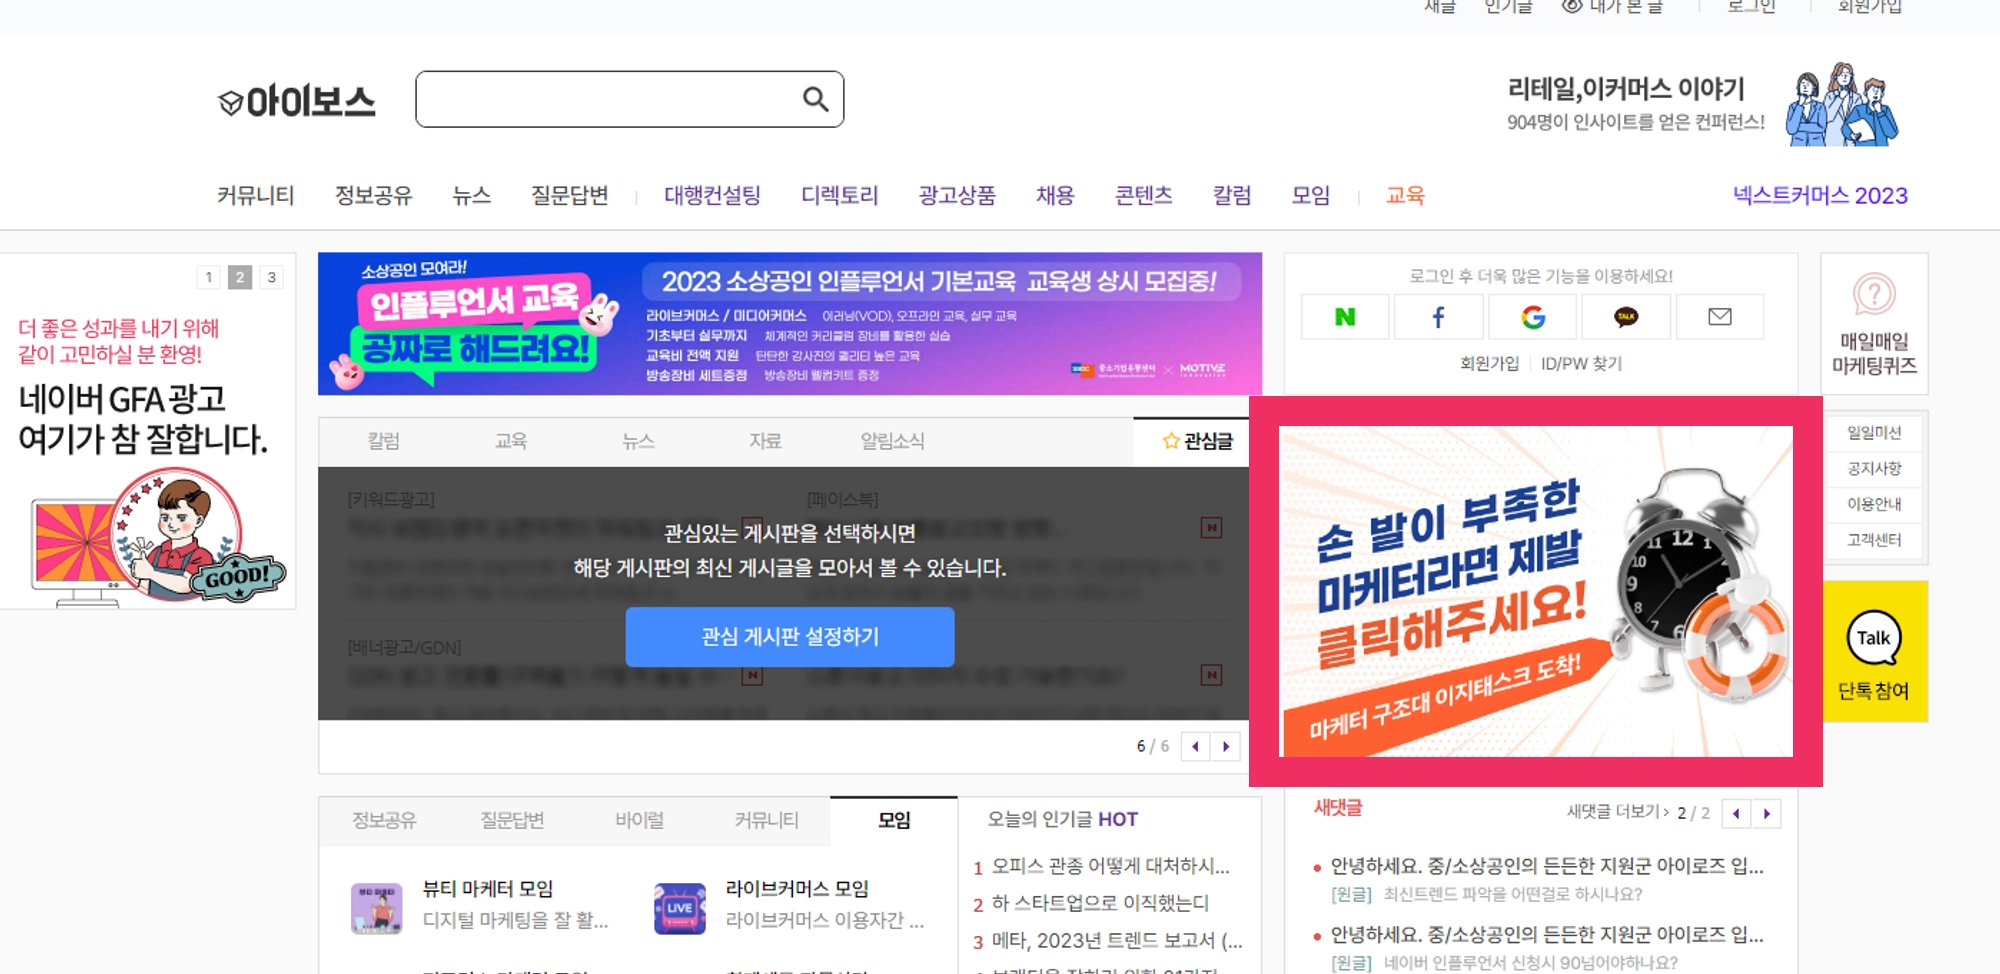This screenshot has height=974, width=2000.
Task: Switch to the lower 정보공유 tab
Action: [384, 820]
